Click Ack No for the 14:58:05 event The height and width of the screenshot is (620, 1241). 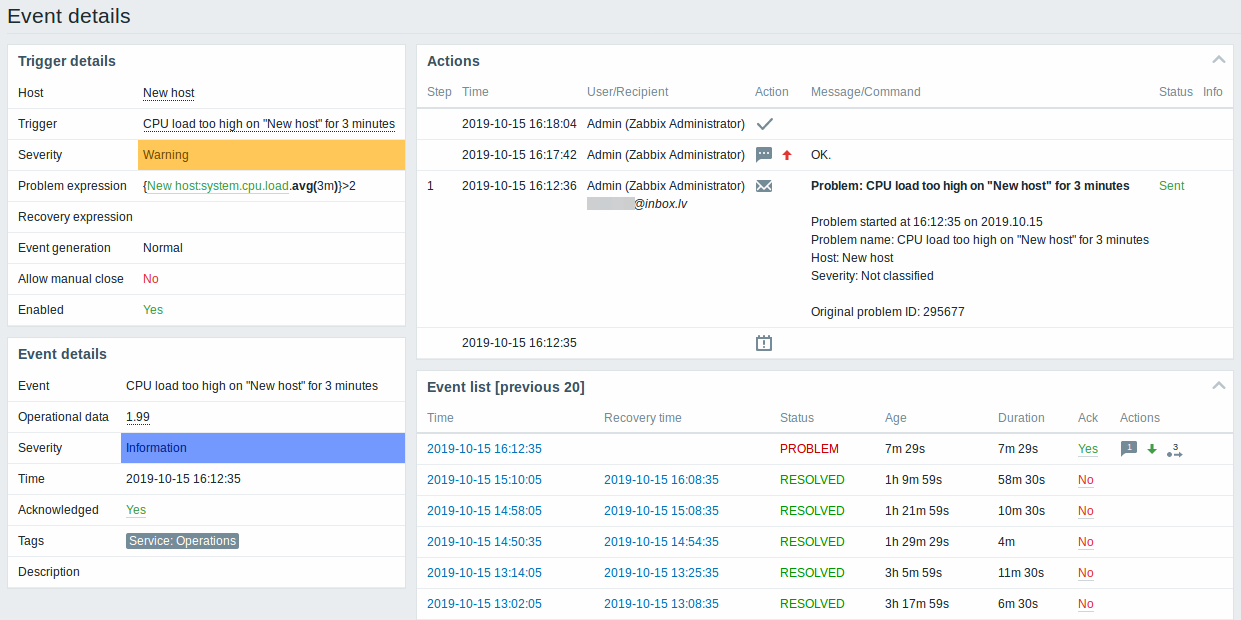[1086, 511]
